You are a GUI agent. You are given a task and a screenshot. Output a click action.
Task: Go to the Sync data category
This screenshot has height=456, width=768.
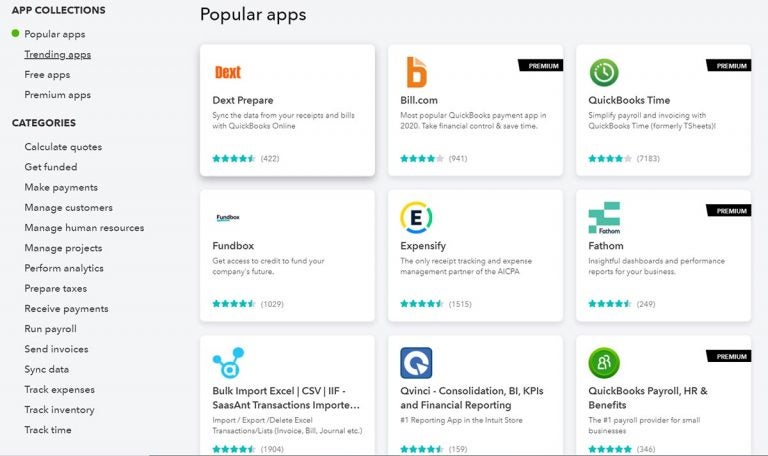[x=47, y=369]
